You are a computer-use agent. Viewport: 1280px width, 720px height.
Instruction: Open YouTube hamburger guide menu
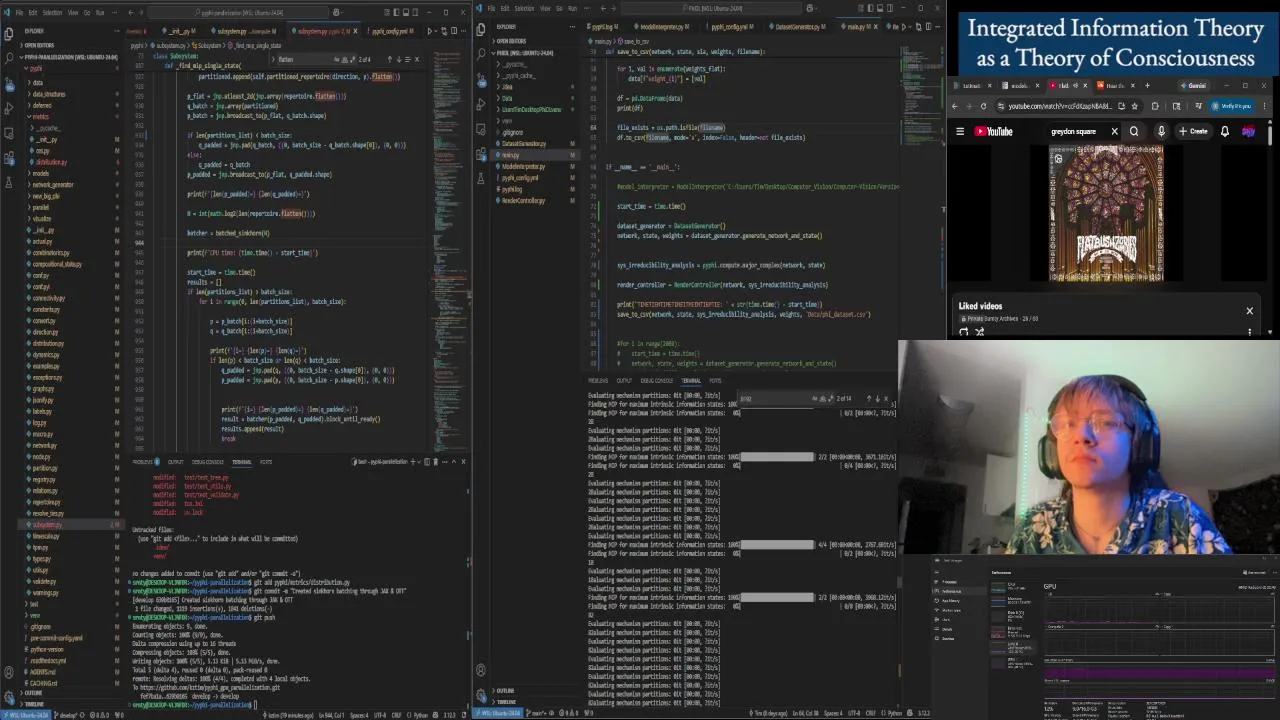tap(960, 131)
